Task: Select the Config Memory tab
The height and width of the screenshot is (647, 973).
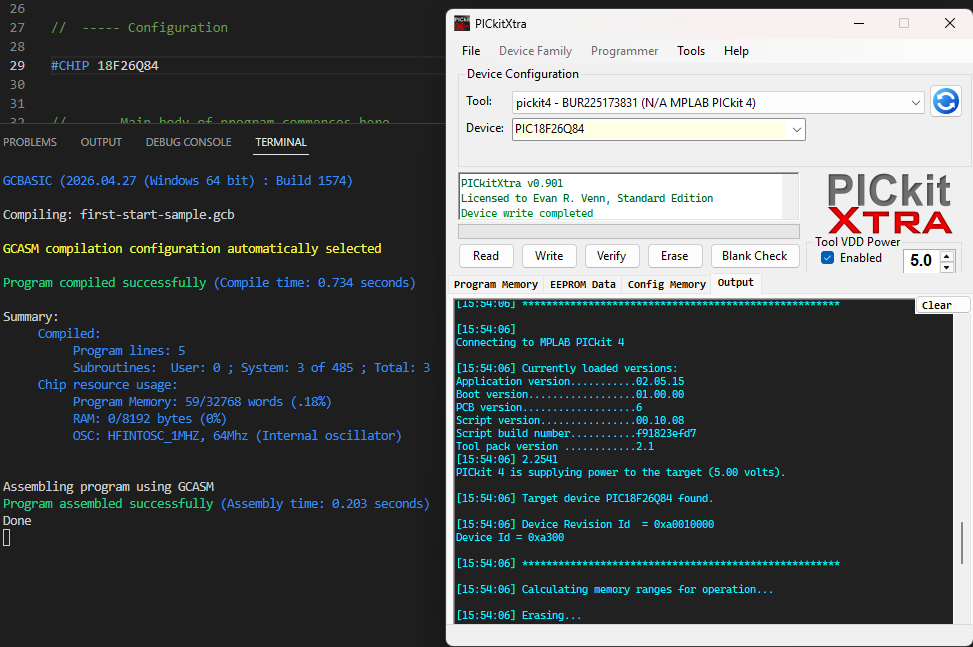Action: point(667,284)
